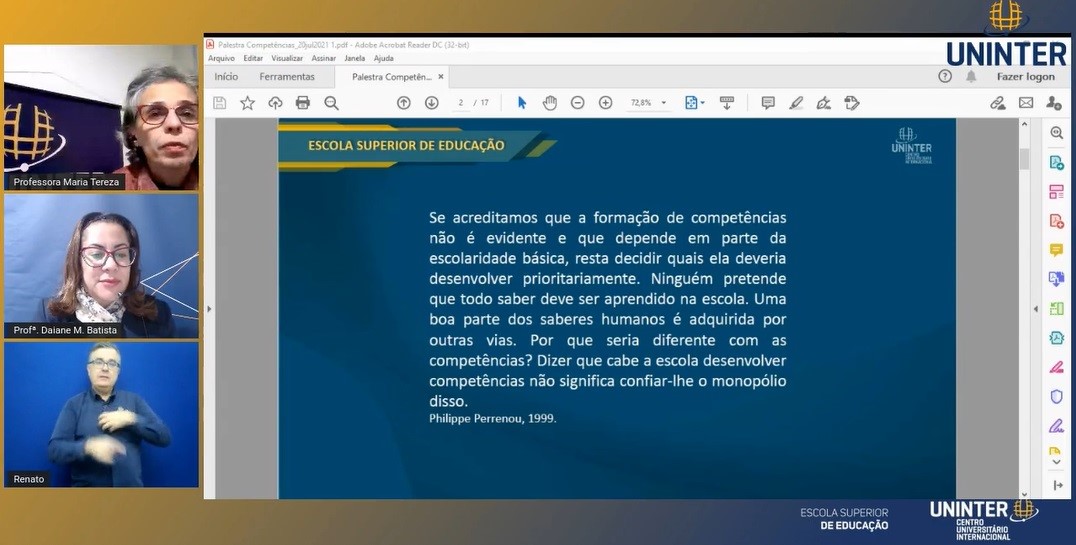
Task: Zoom out with the minus icon
Action: pyautogui.click(x=577, y=103)
